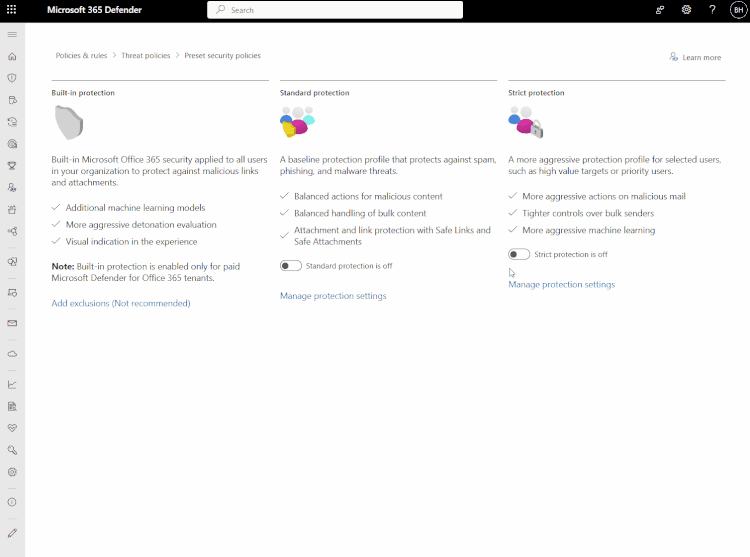Screen dimensions: 750x557
Task: Click the Standard protection people image
Action: pos(297,122)
